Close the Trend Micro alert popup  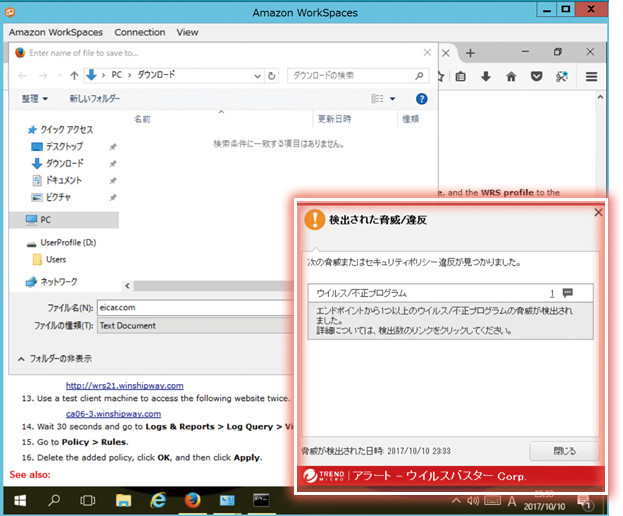[x=598, y=213]
